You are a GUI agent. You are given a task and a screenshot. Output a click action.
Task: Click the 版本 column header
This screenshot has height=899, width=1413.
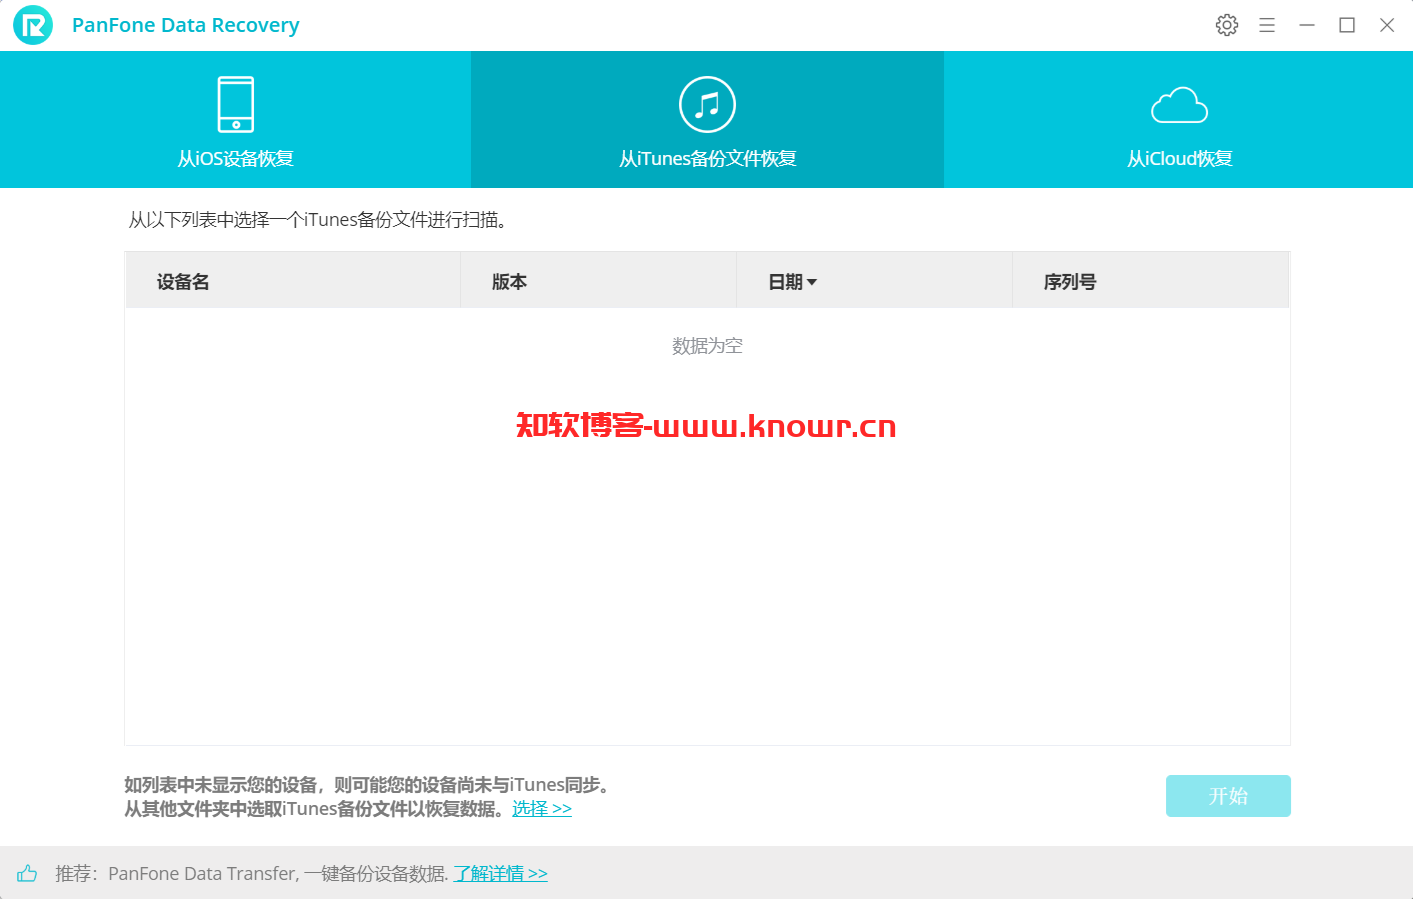[598, 281]
